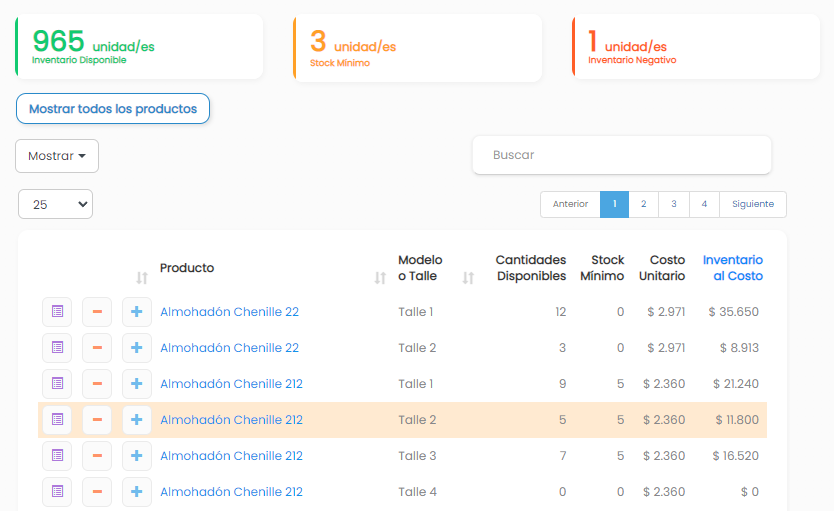Click plus icon for Almohadón Chenille 212 Talle 1
834x511 pixels.
pos(137,383)
